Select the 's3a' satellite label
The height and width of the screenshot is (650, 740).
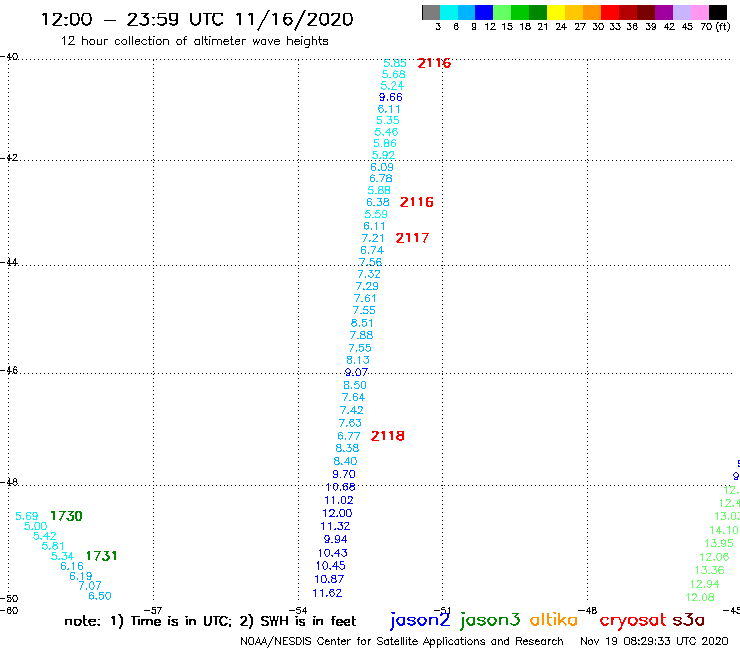(x=688, y=620)
